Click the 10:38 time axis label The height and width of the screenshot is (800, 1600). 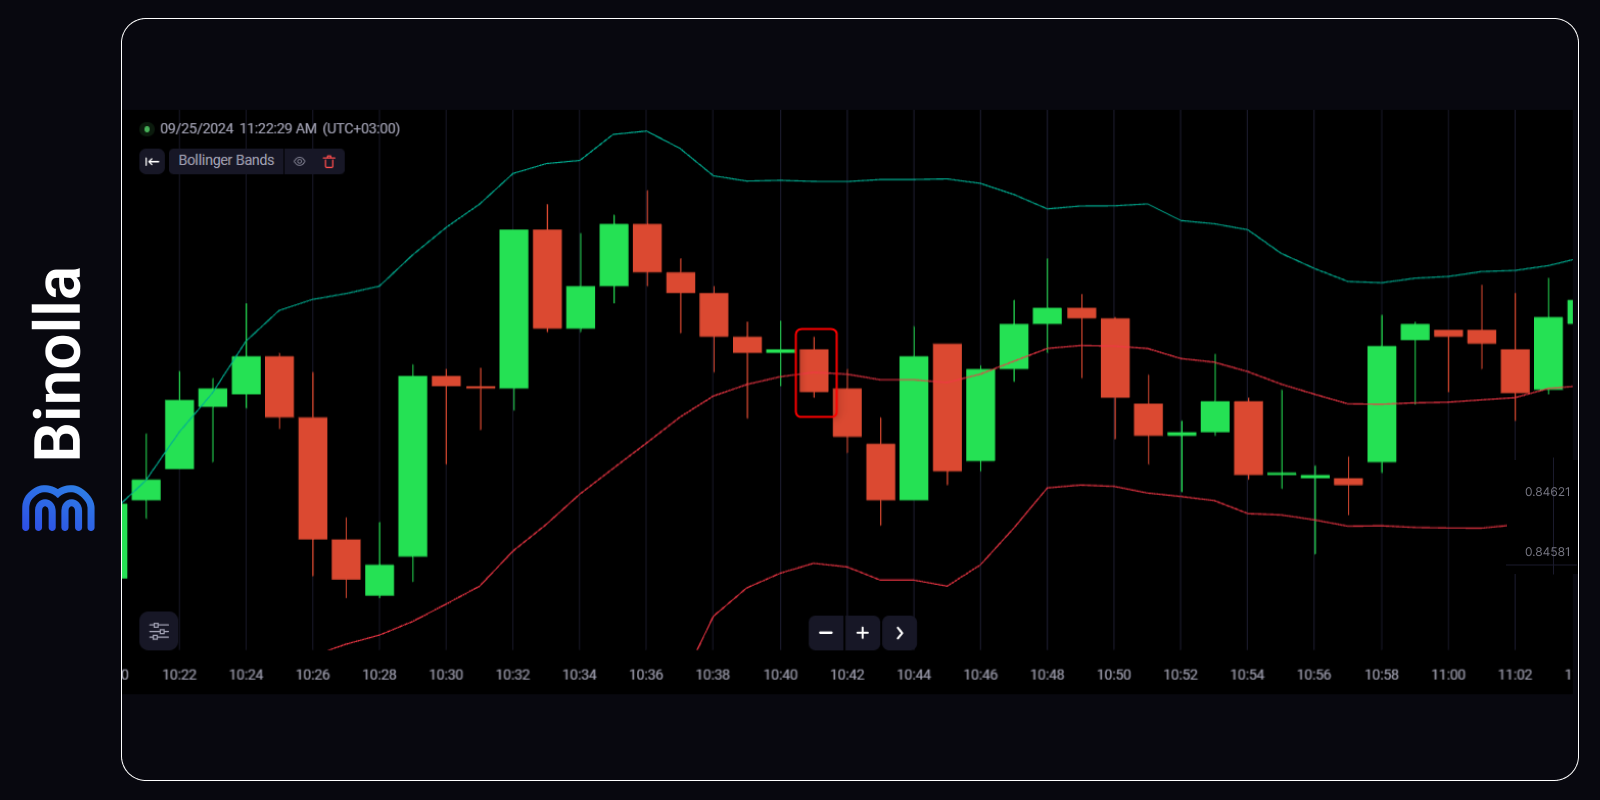tap(713, 675)
